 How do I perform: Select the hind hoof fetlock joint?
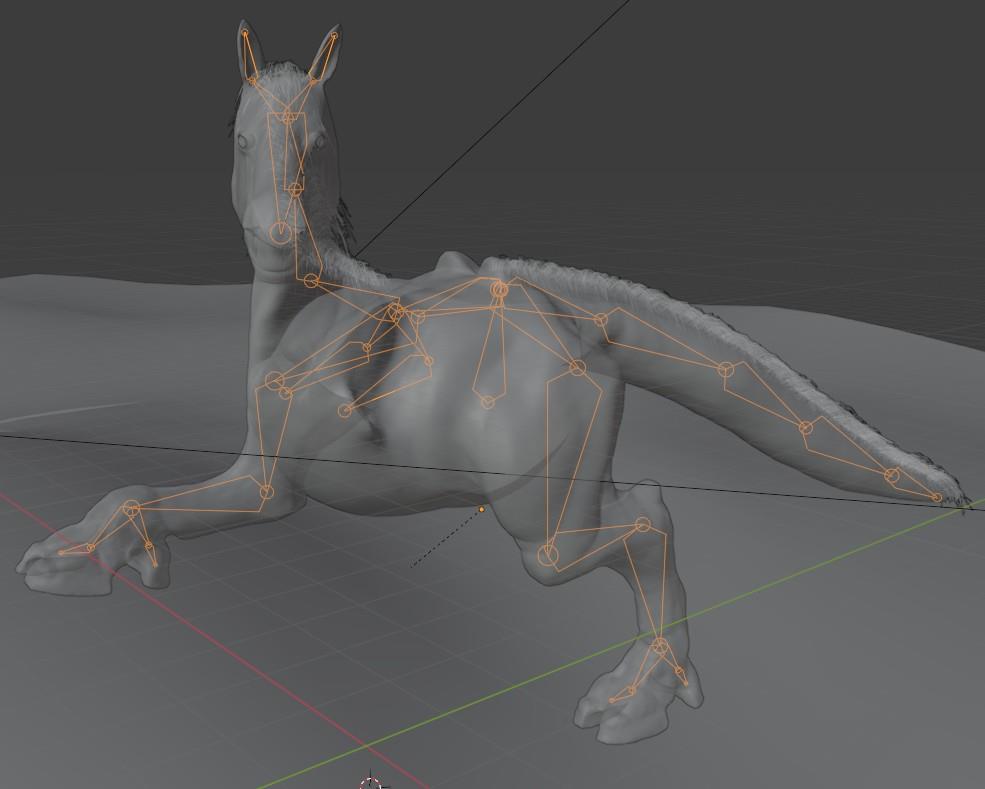(660, 647)
